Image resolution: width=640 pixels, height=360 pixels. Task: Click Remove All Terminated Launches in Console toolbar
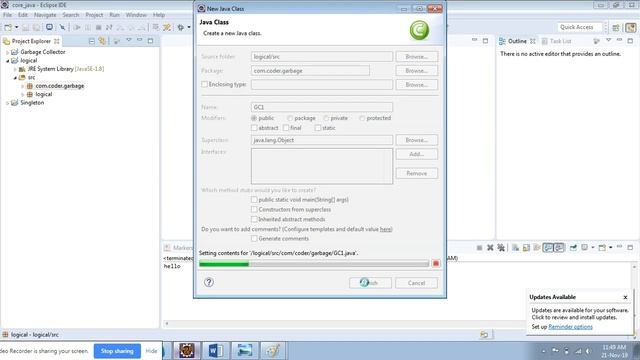[x=501, y=247]
